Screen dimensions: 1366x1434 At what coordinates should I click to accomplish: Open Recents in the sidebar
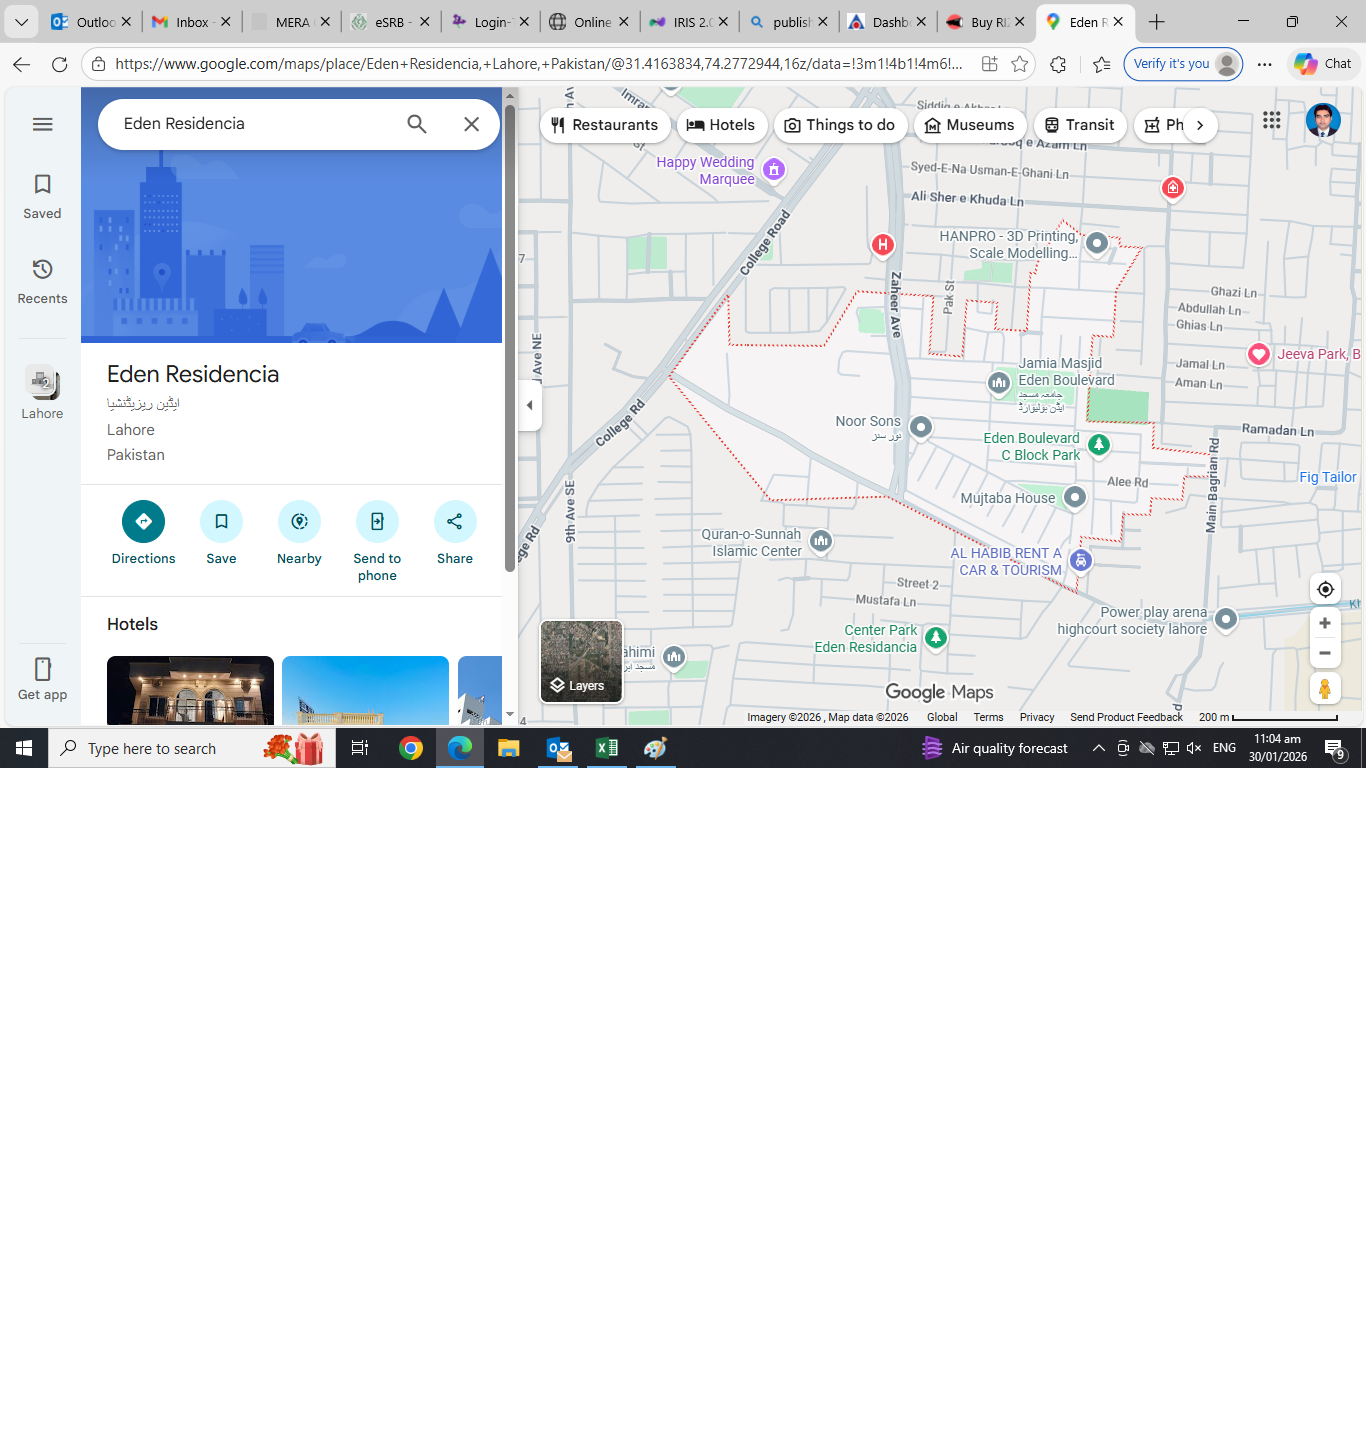pyautogui.click(x=42, y=281)
